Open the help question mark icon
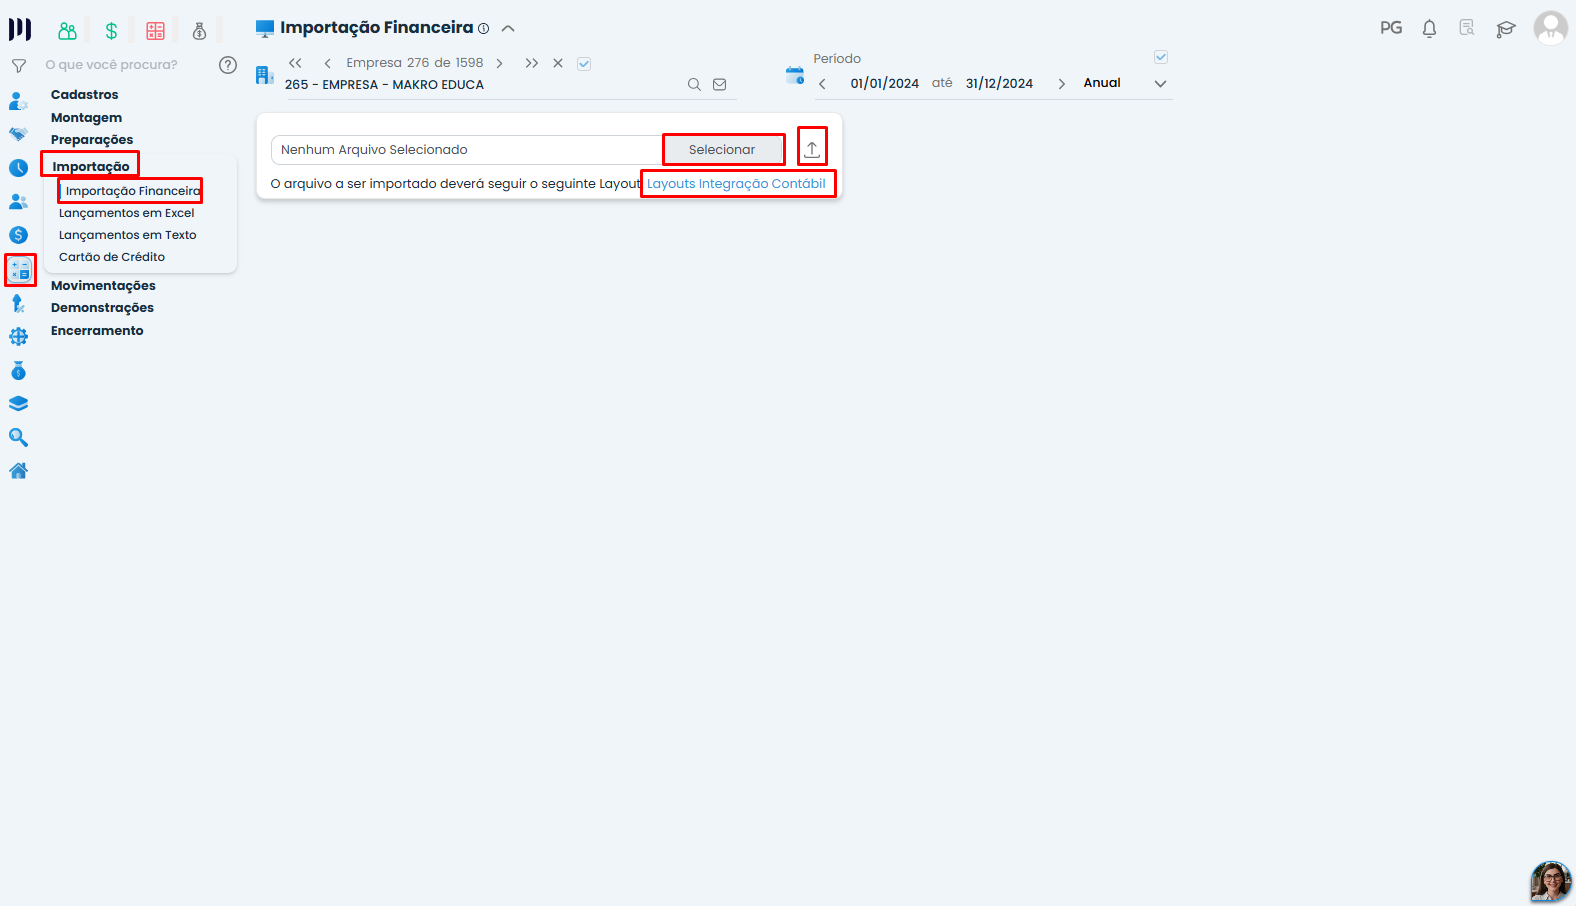 [228, 65]
